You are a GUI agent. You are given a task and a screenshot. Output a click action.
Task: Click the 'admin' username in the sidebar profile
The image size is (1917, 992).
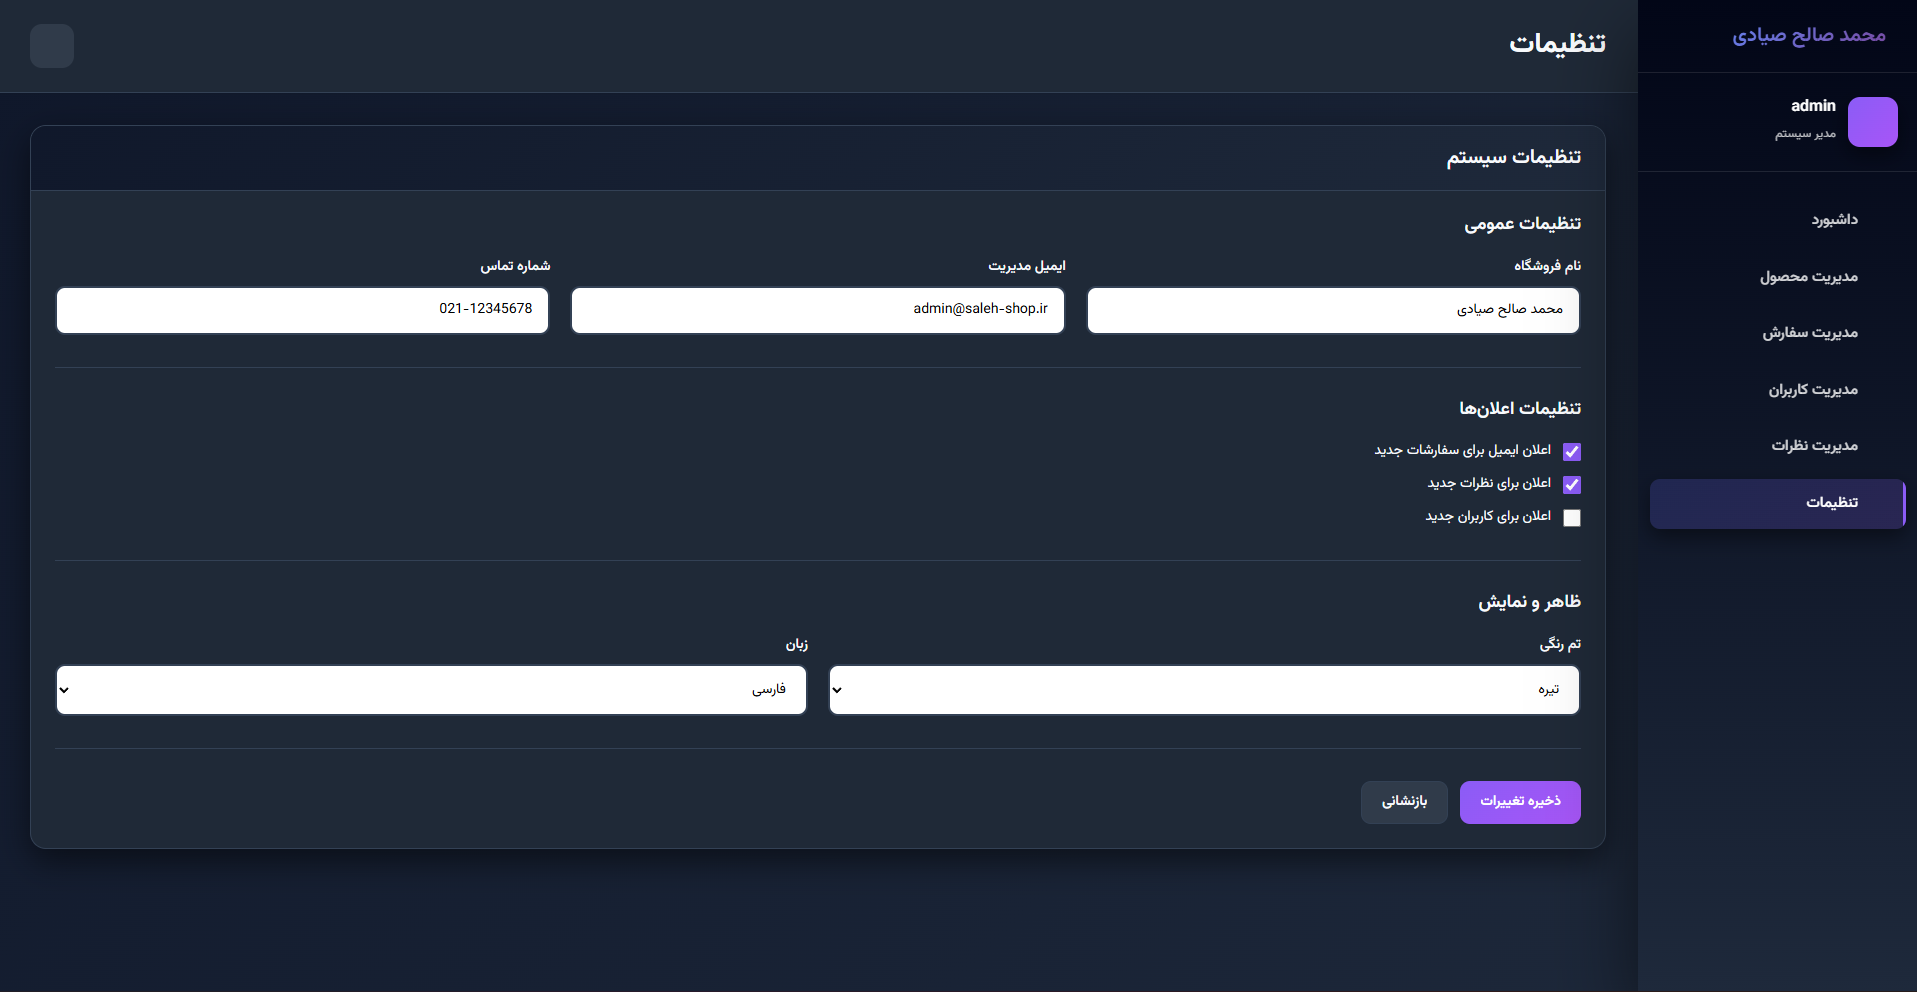point(1812,106)
